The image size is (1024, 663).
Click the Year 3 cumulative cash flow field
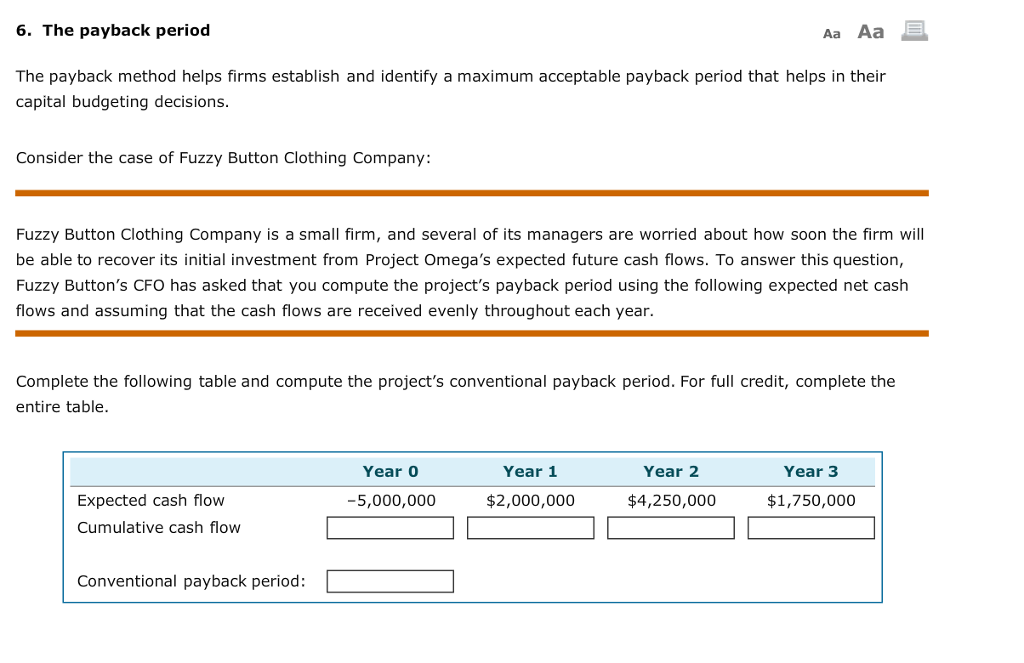pyautogui.click(x=811, y=527)
